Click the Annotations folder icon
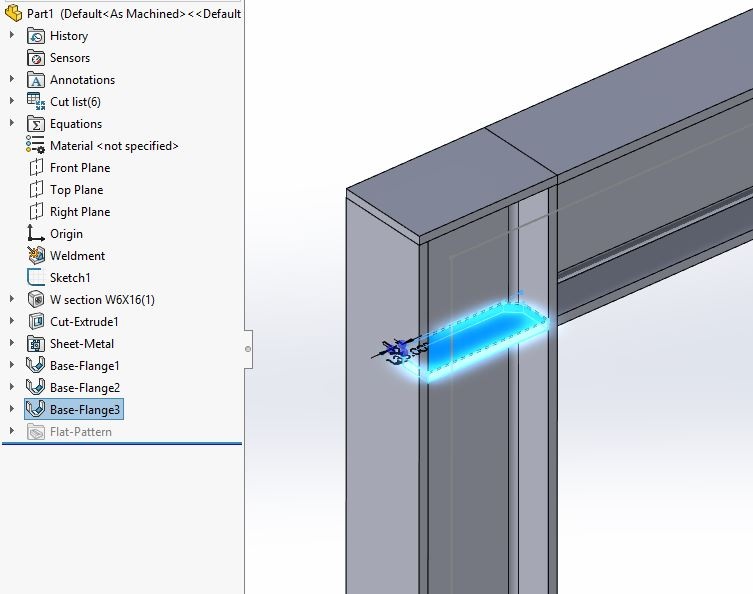The image size is (753, 594). pyautogui.click(x=36, y=80)
